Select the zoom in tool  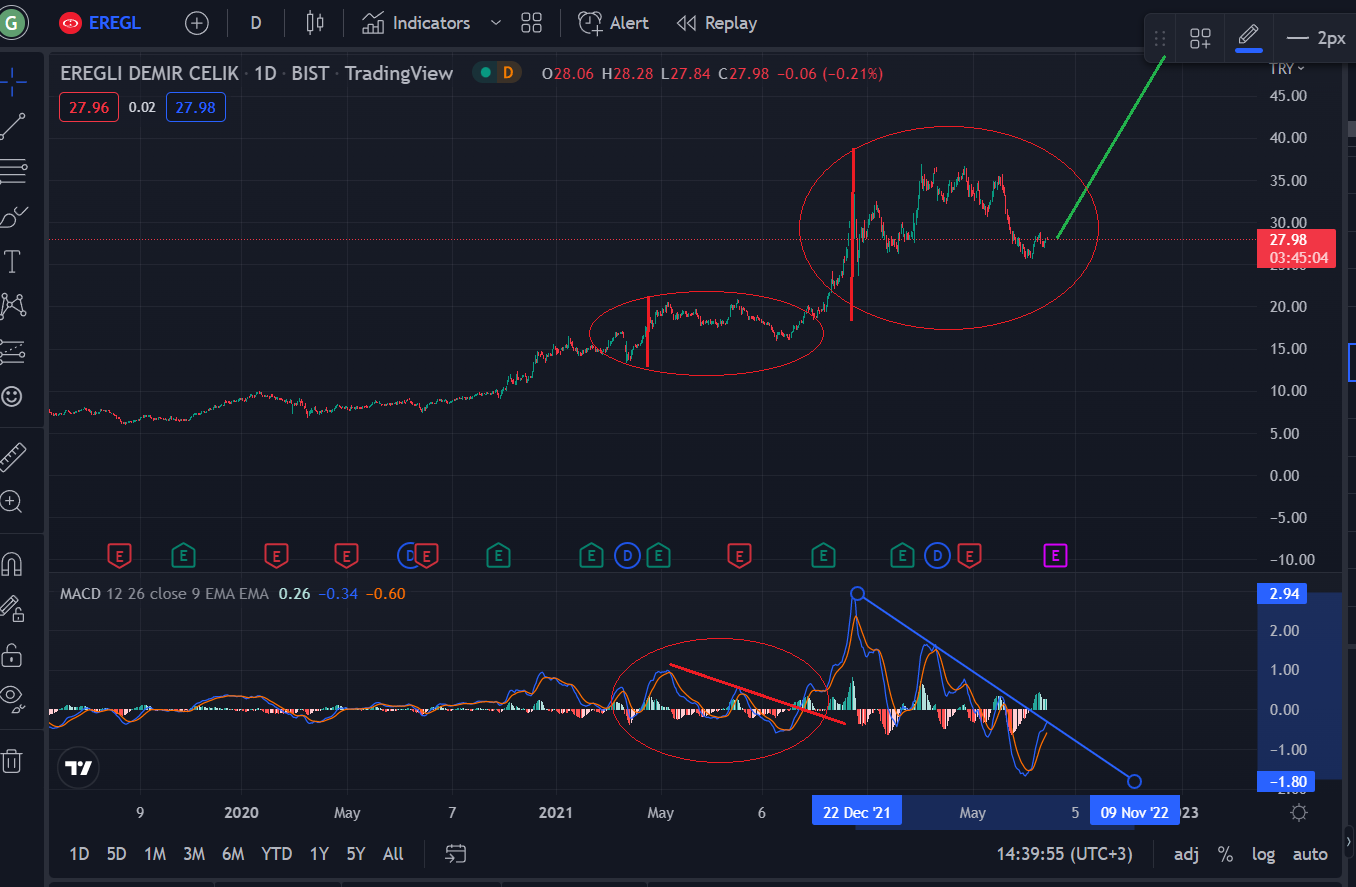pos(12,501)
